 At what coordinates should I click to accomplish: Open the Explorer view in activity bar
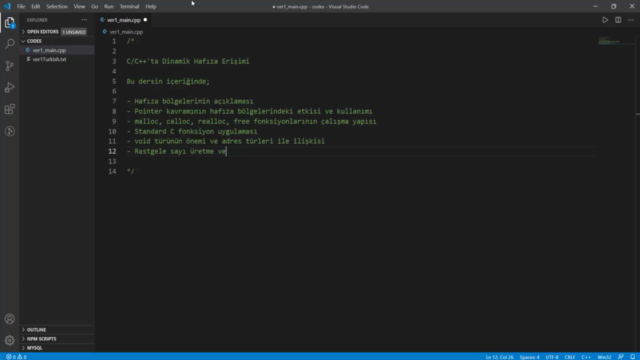[x=10, y=22]
